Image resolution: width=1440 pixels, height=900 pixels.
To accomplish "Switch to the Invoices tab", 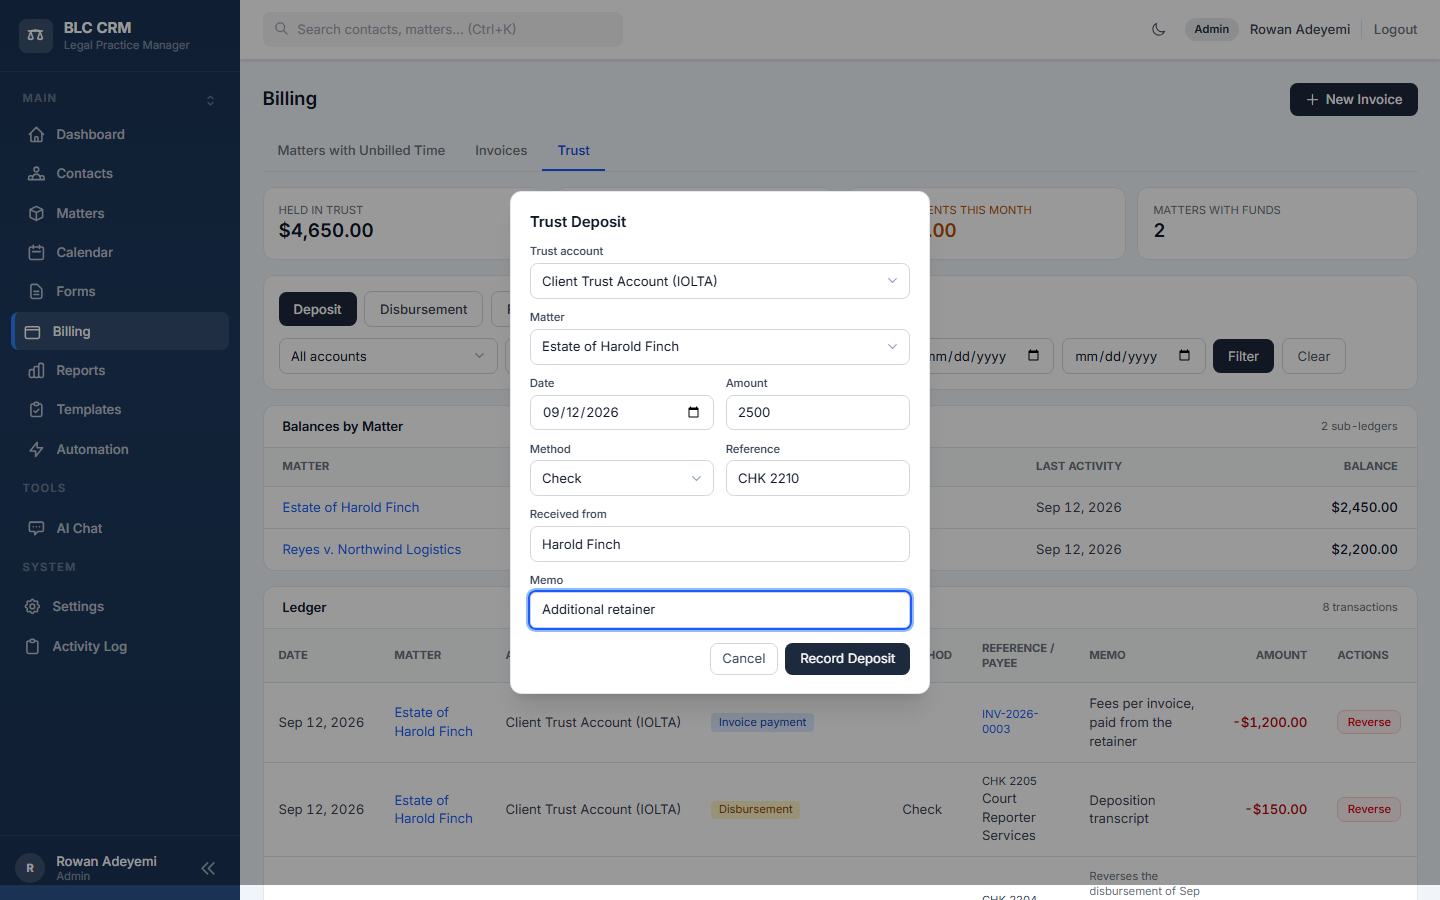I will click(501, 150).
